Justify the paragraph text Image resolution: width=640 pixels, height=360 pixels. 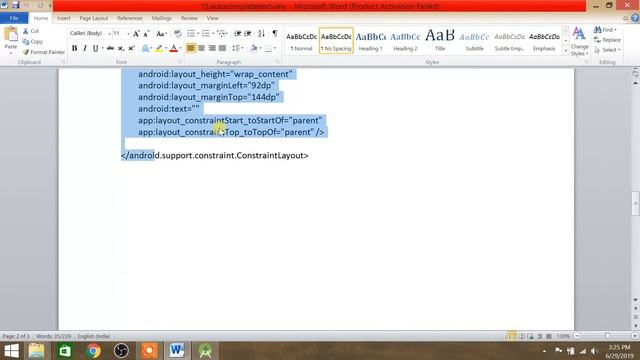coord(222,48)
